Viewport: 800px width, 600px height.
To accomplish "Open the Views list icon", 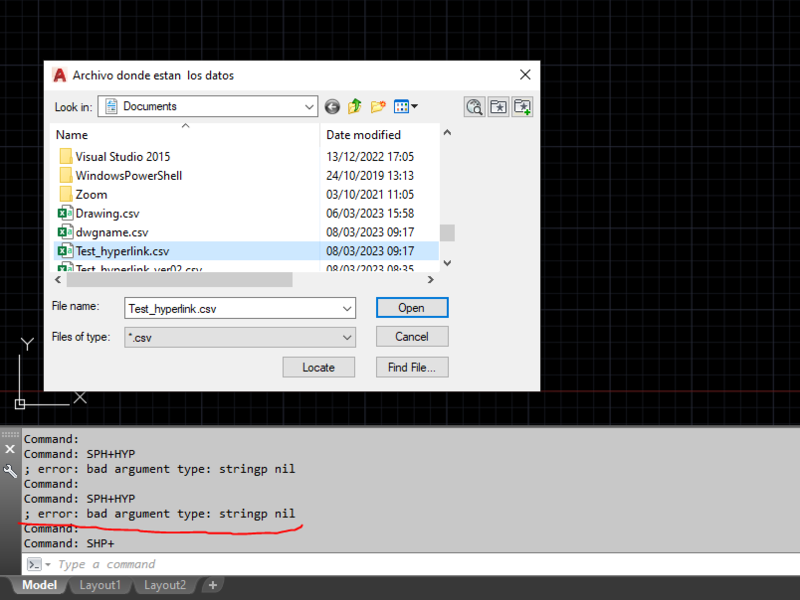I will point(404,106).
